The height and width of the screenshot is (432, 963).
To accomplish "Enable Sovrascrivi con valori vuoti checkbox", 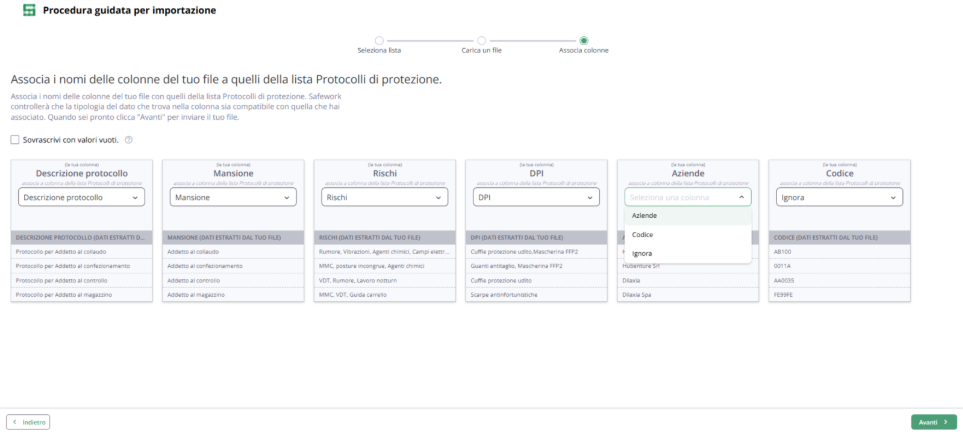I will [x=15, y=140].
